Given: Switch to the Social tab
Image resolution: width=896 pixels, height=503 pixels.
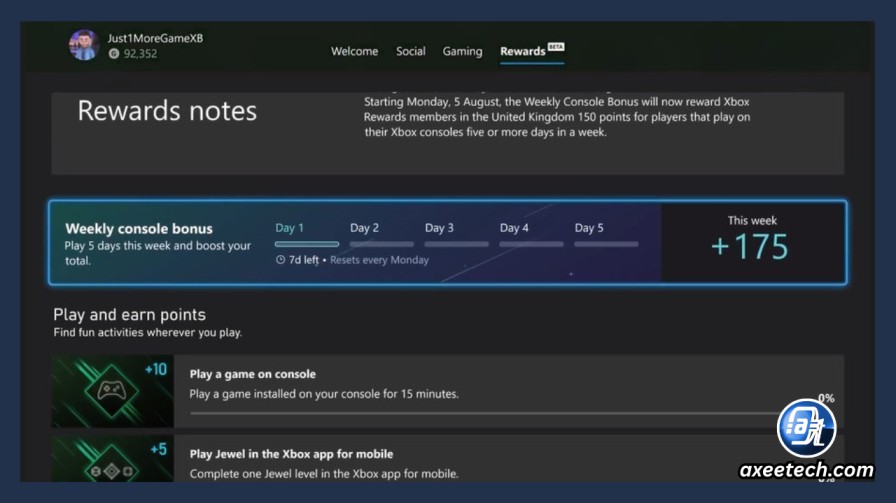Looking at the screenshot, I should click(410, 51).
